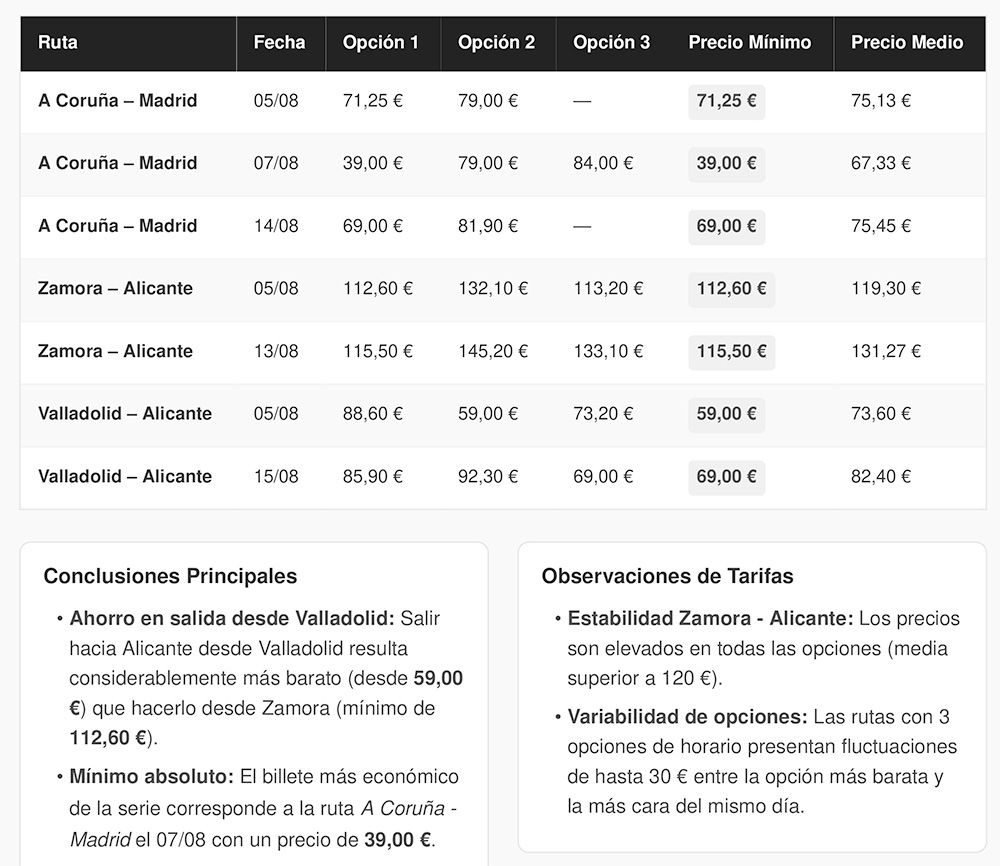Click the 115,50 € minimum price badge
Viewport: 1000px width, 866px height.
732,352
